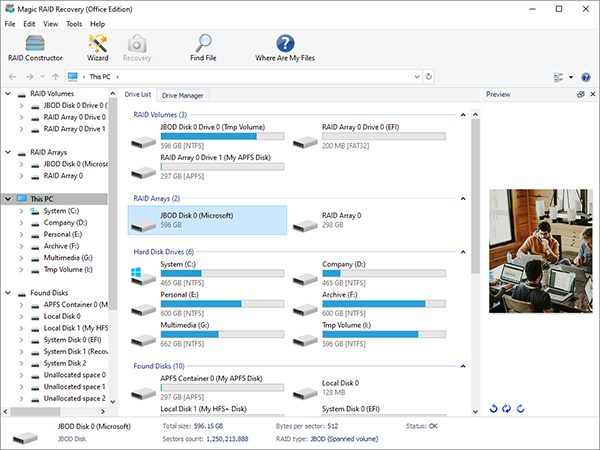Refresh the address bar location
This screenshot has width=600, height=450.
click(429, 77)
